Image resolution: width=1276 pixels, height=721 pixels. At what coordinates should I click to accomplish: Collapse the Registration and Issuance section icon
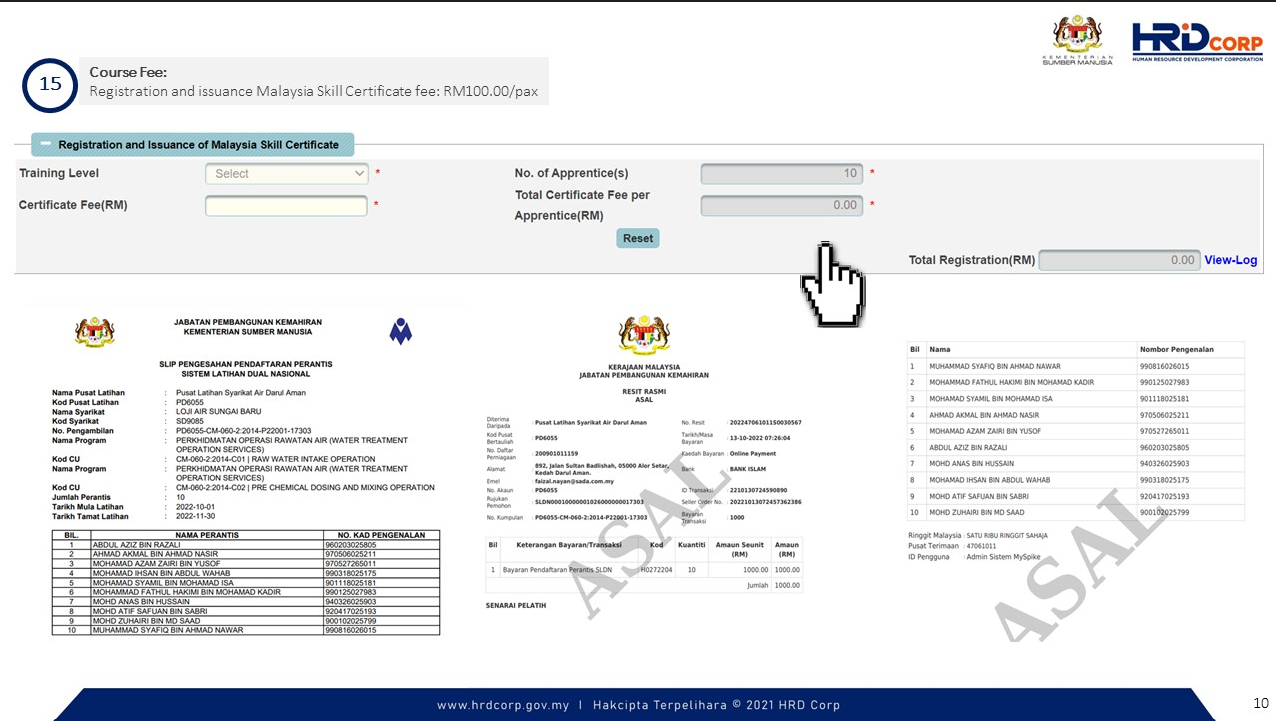click(x=45, y=144)
